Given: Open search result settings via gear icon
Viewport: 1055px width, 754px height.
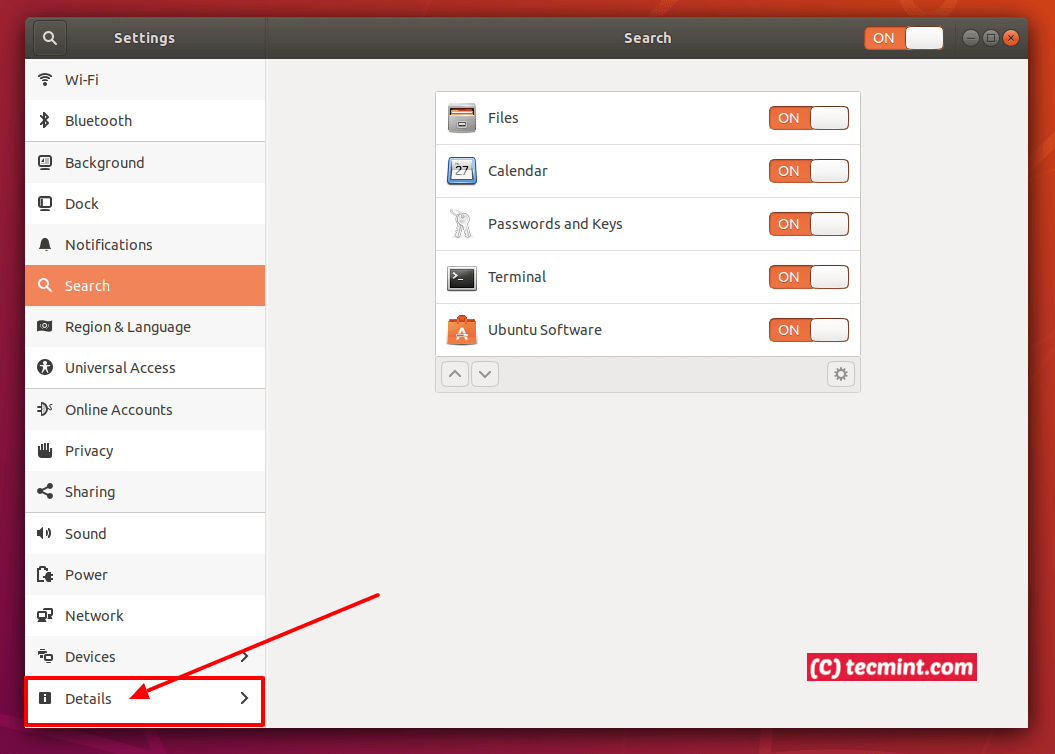Looking at the screenshot, I should [x=840, y=373].
